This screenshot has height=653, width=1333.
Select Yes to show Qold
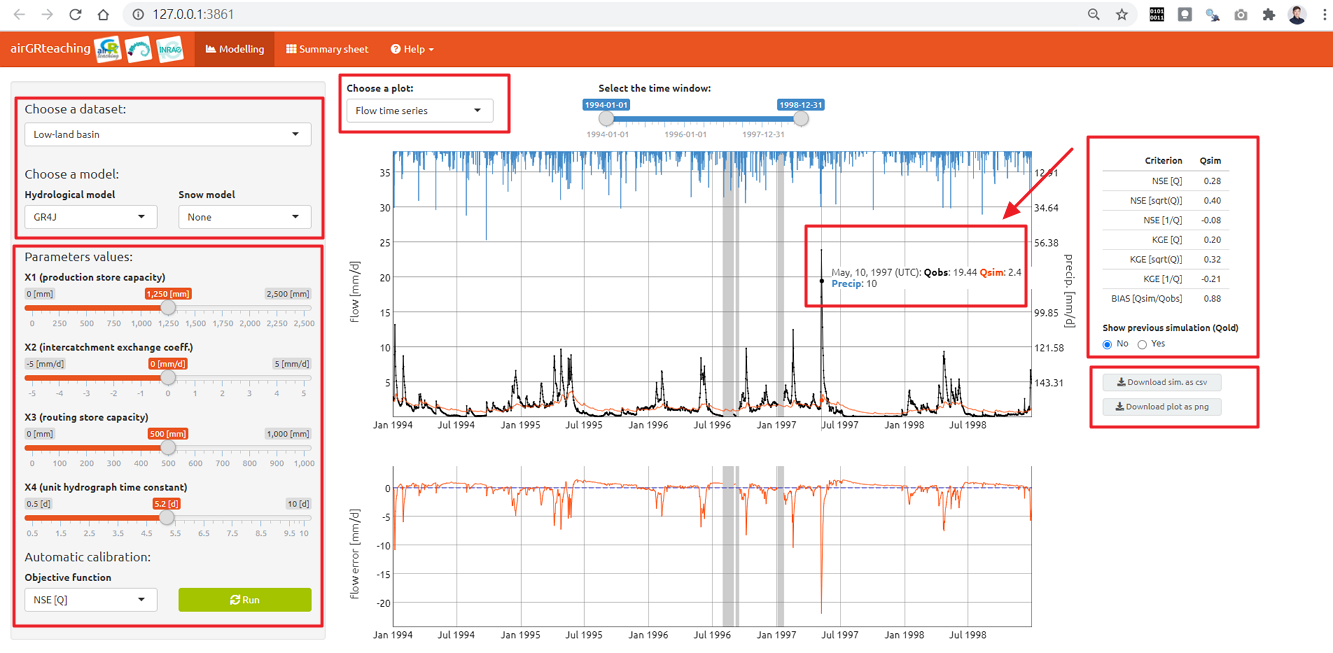1142,344
